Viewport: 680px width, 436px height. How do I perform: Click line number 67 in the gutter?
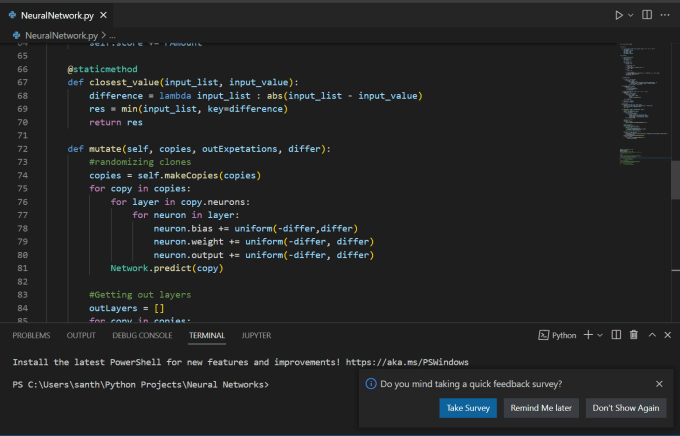tap(23, 82)
